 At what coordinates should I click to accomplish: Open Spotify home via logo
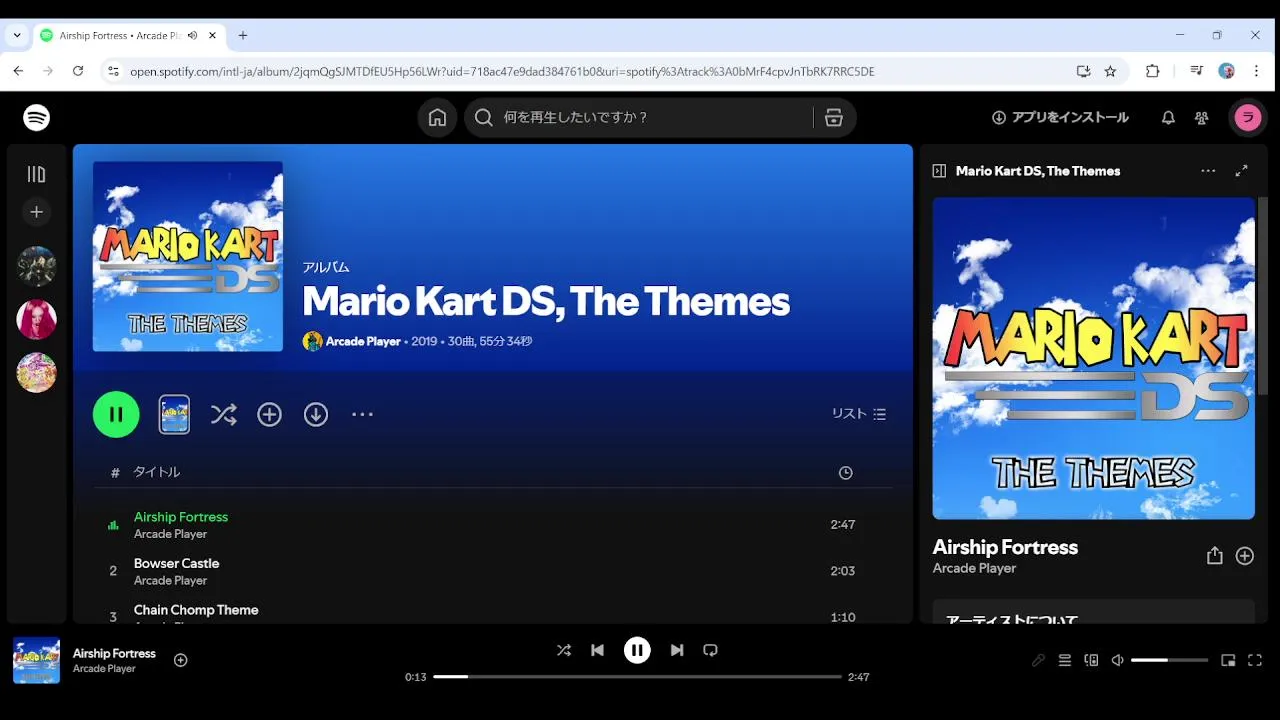click(x=37, y=117)
